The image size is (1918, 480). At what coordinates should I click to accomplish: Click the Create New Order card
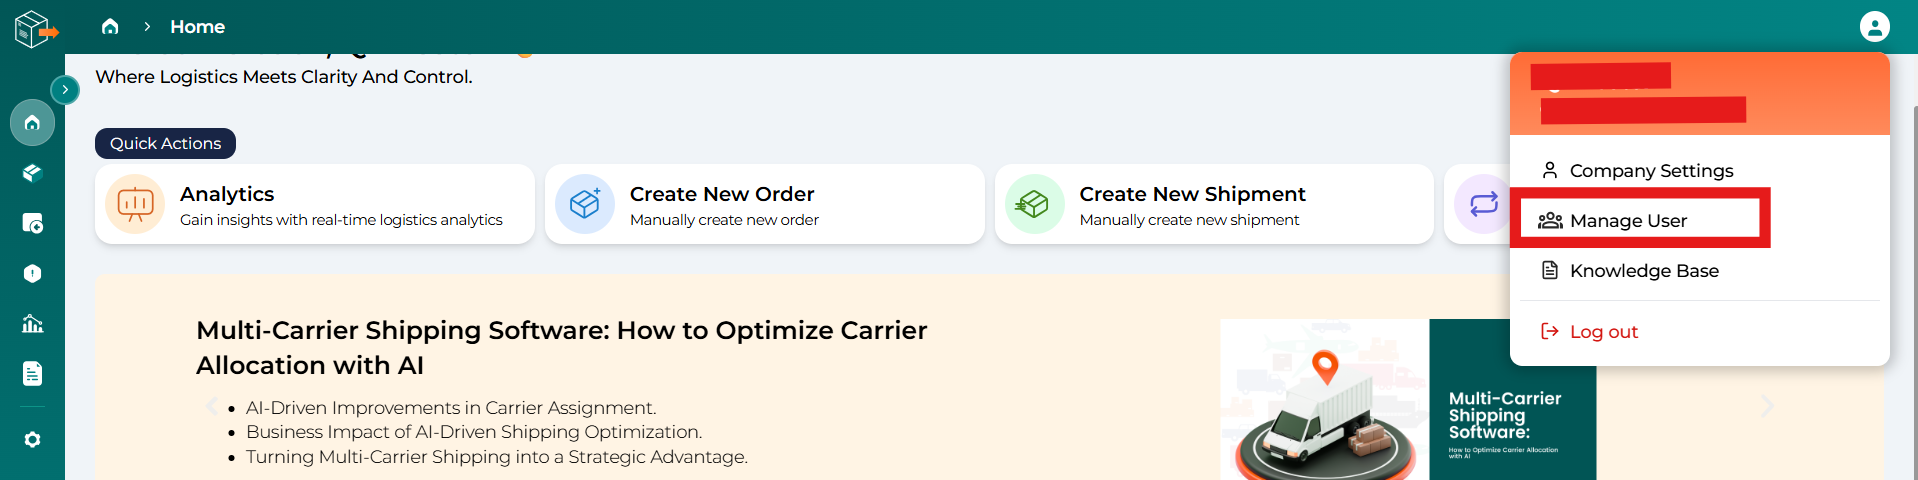[764, 204]
